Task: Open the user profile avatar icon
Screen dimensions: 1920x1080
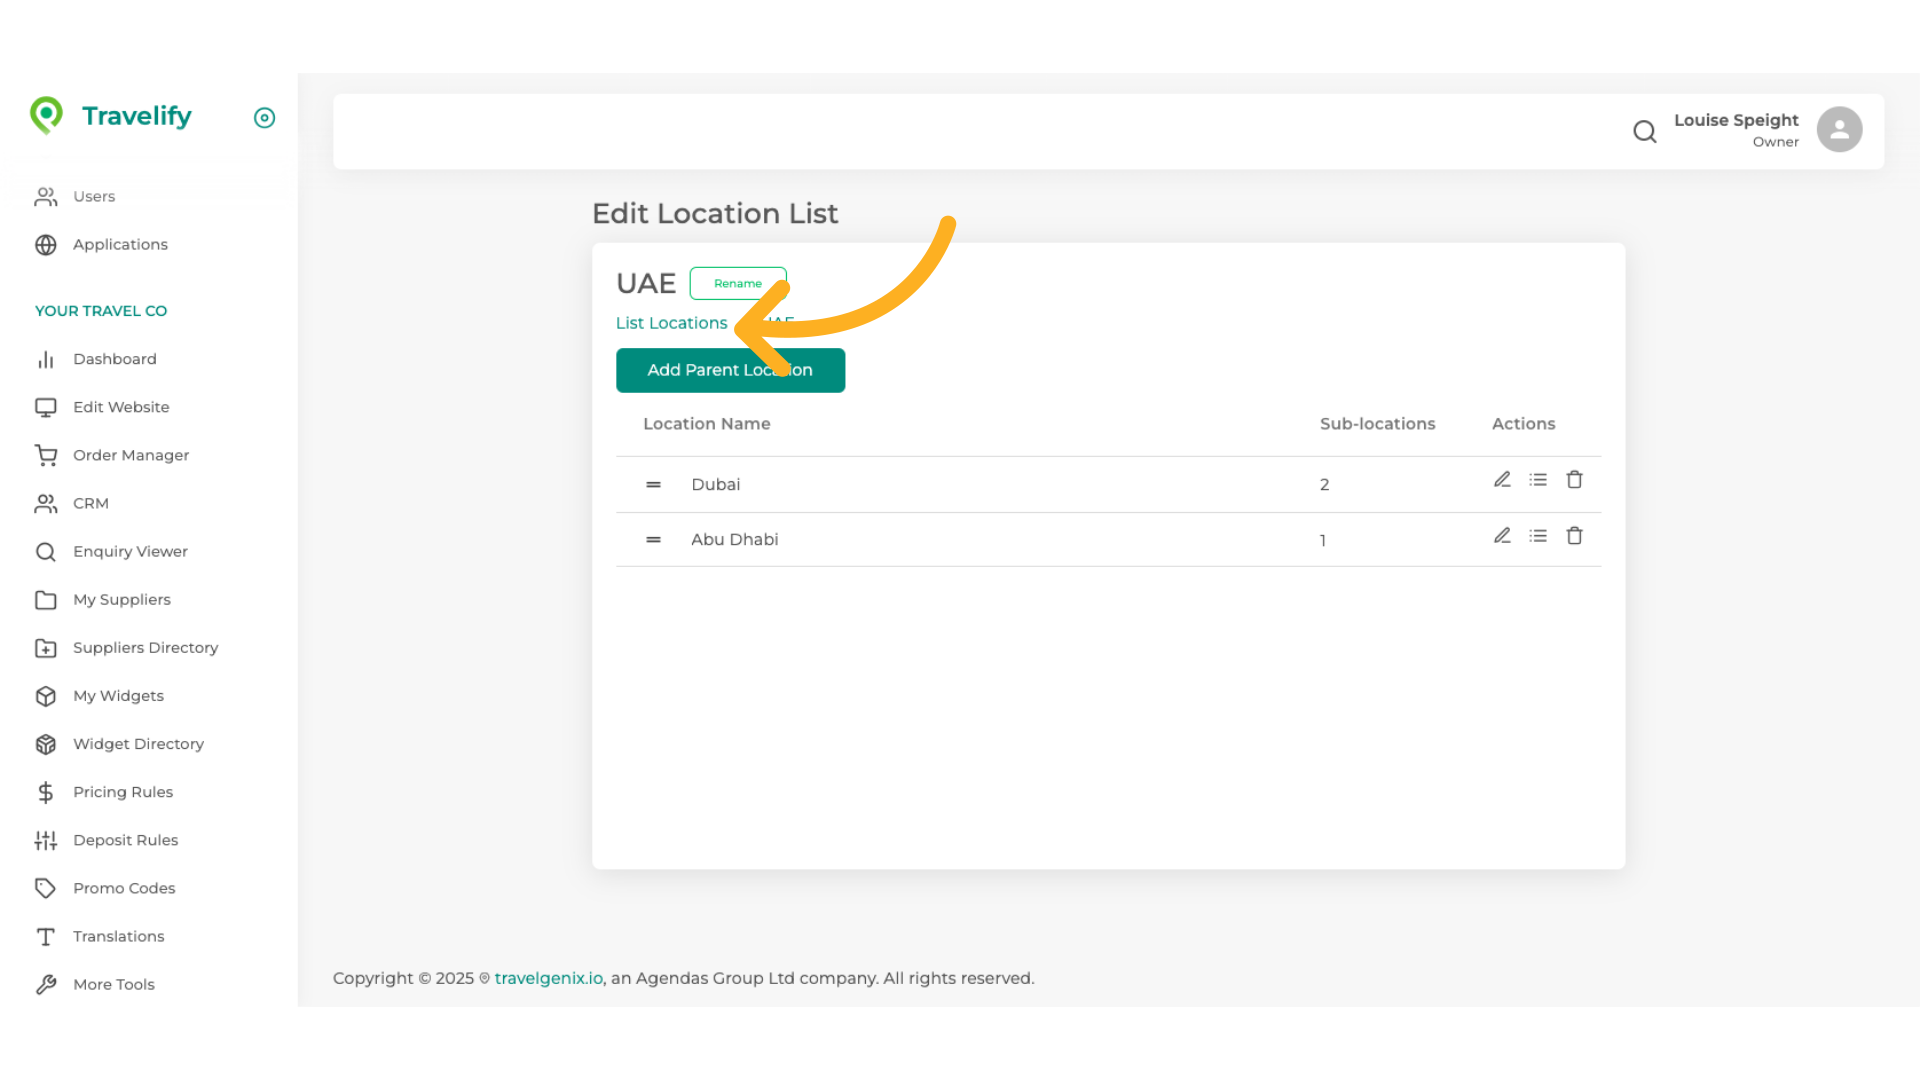Action: pos(1840,129)
